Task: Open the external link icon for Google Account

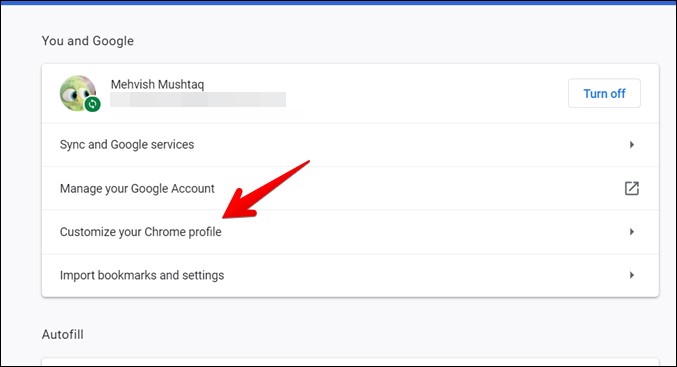Action: [x=632, y=188]
